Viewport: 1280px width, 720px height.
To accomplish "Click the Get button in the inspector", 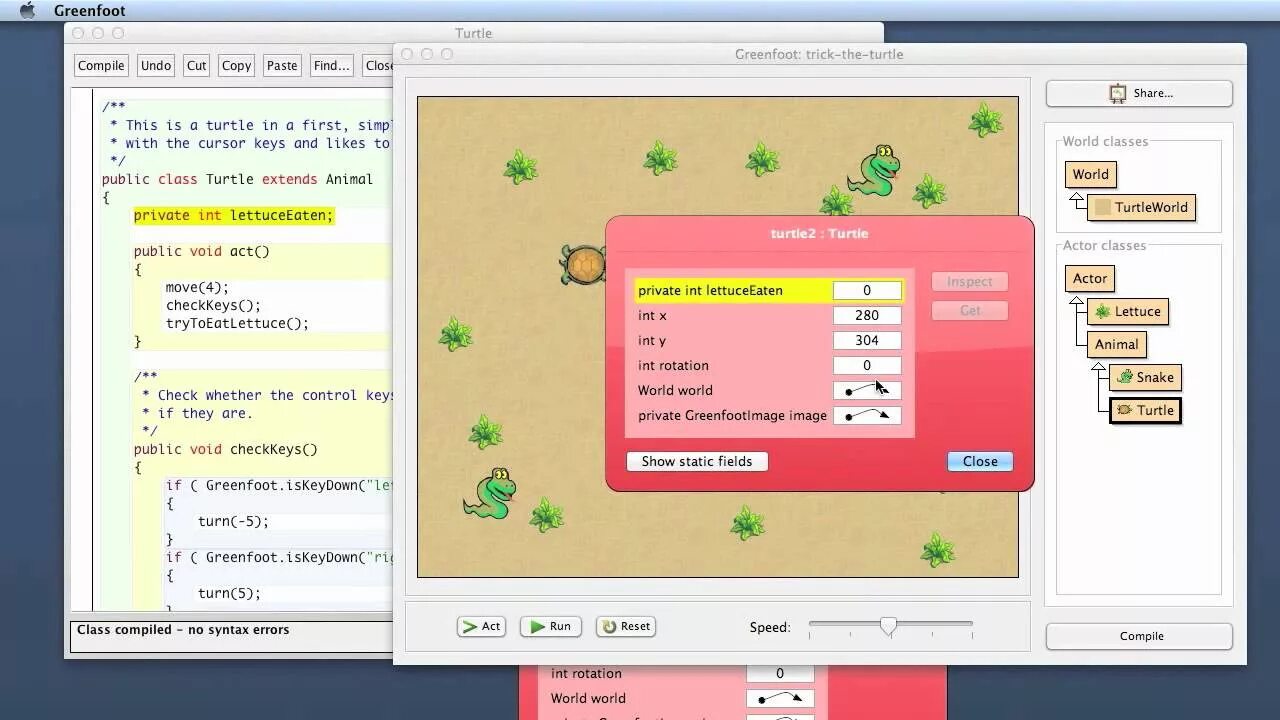I will point(970,310).
